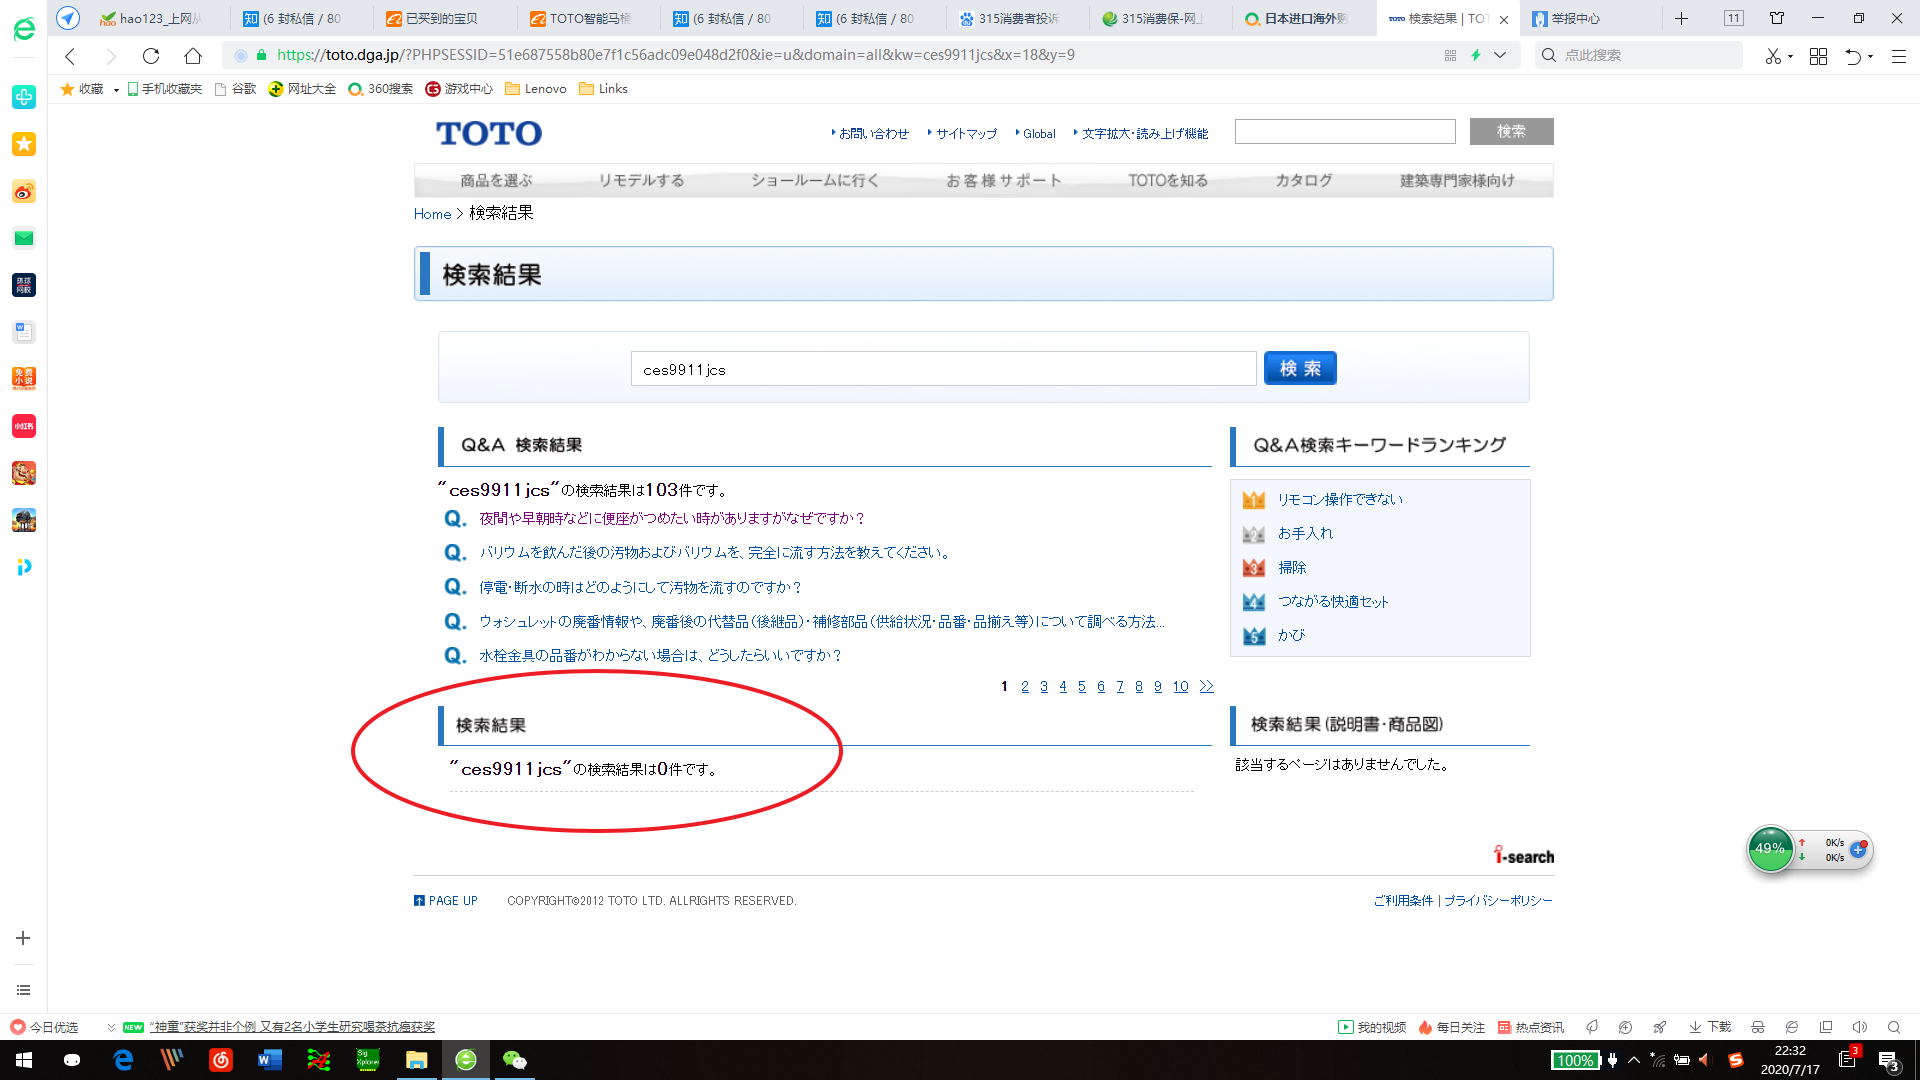Viewport: 1920px width, 1080px height.
Task: Click the browser forward arrow
Action: pos(111,56)
